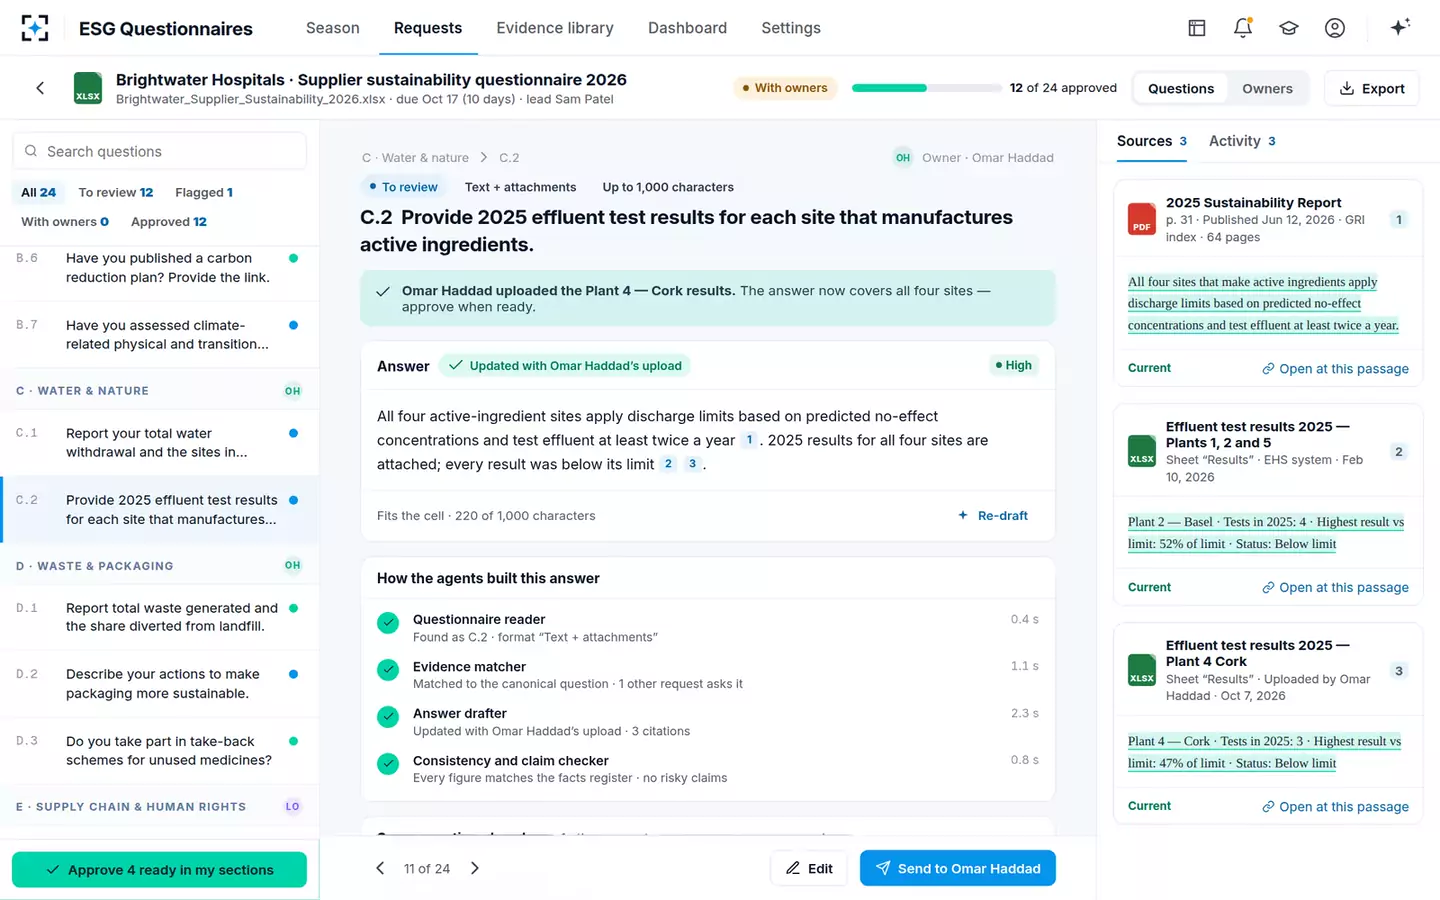Click OH badge on Water & Nature section
This screenshot has width=1440, height=900.
(x=292, y=391)
